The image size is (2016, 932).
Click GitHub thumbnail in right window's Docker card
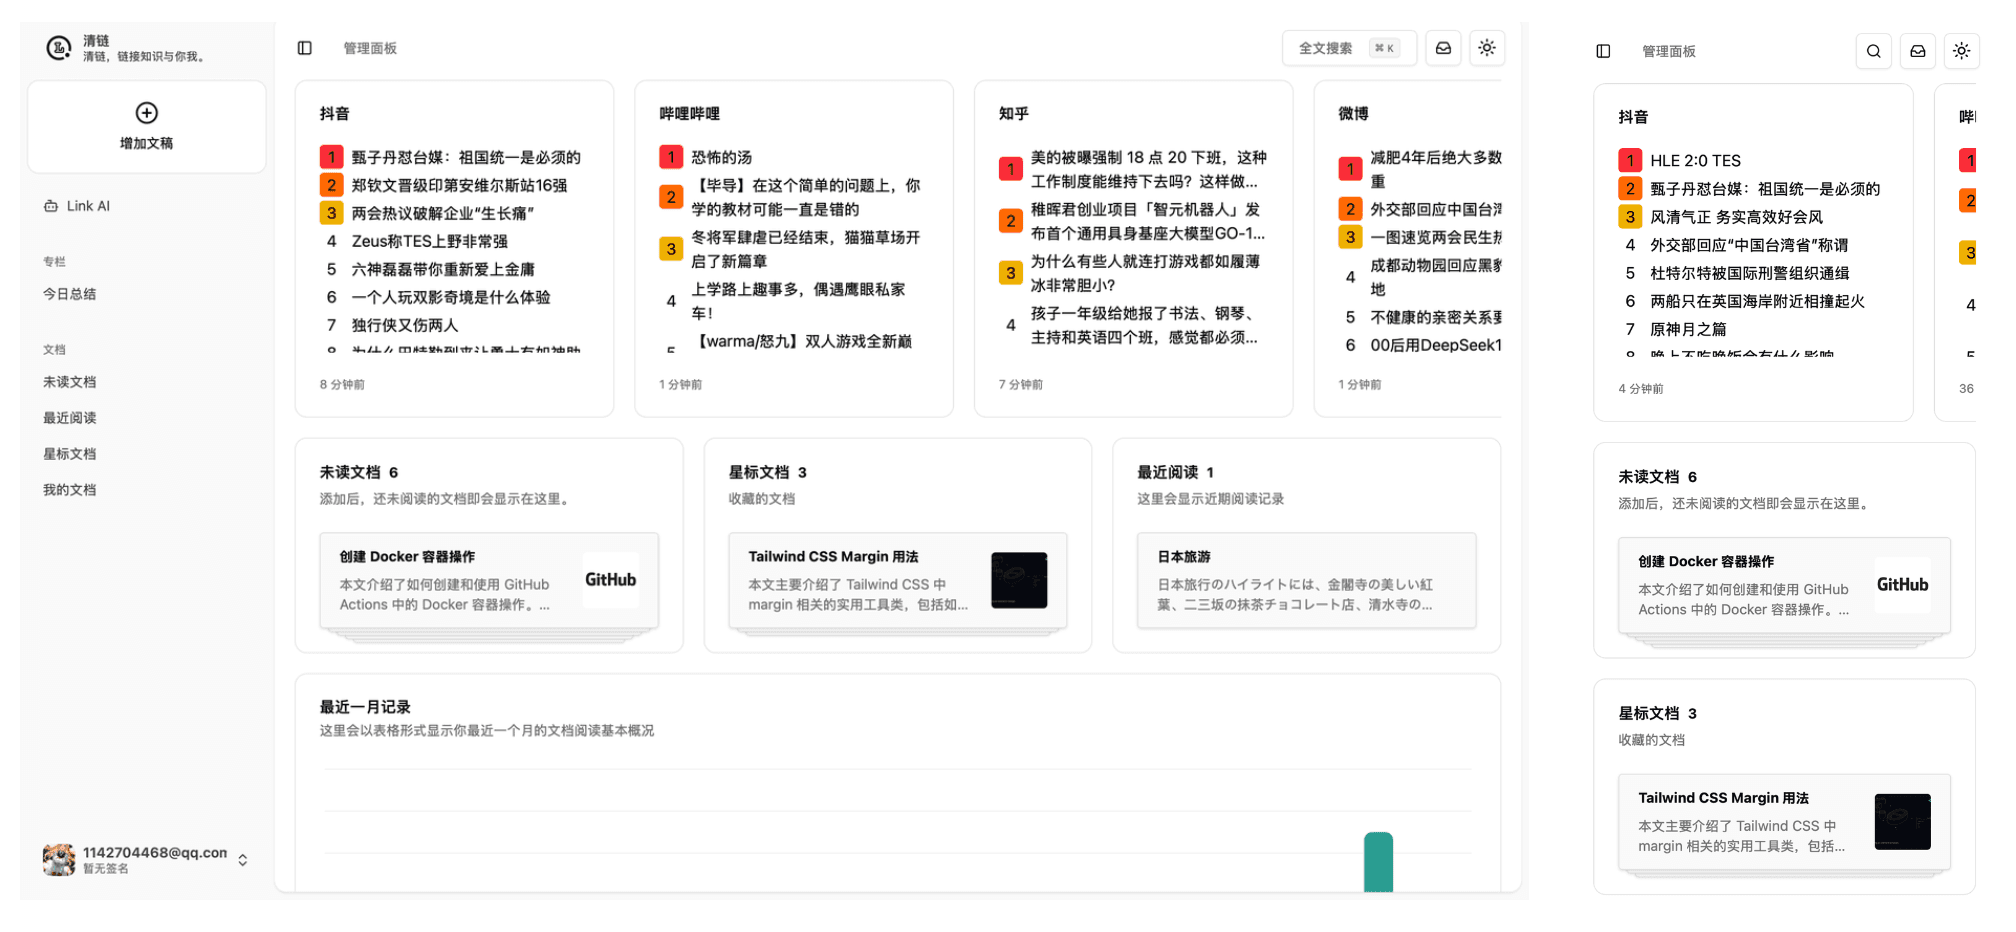(x=1902, y=585)
